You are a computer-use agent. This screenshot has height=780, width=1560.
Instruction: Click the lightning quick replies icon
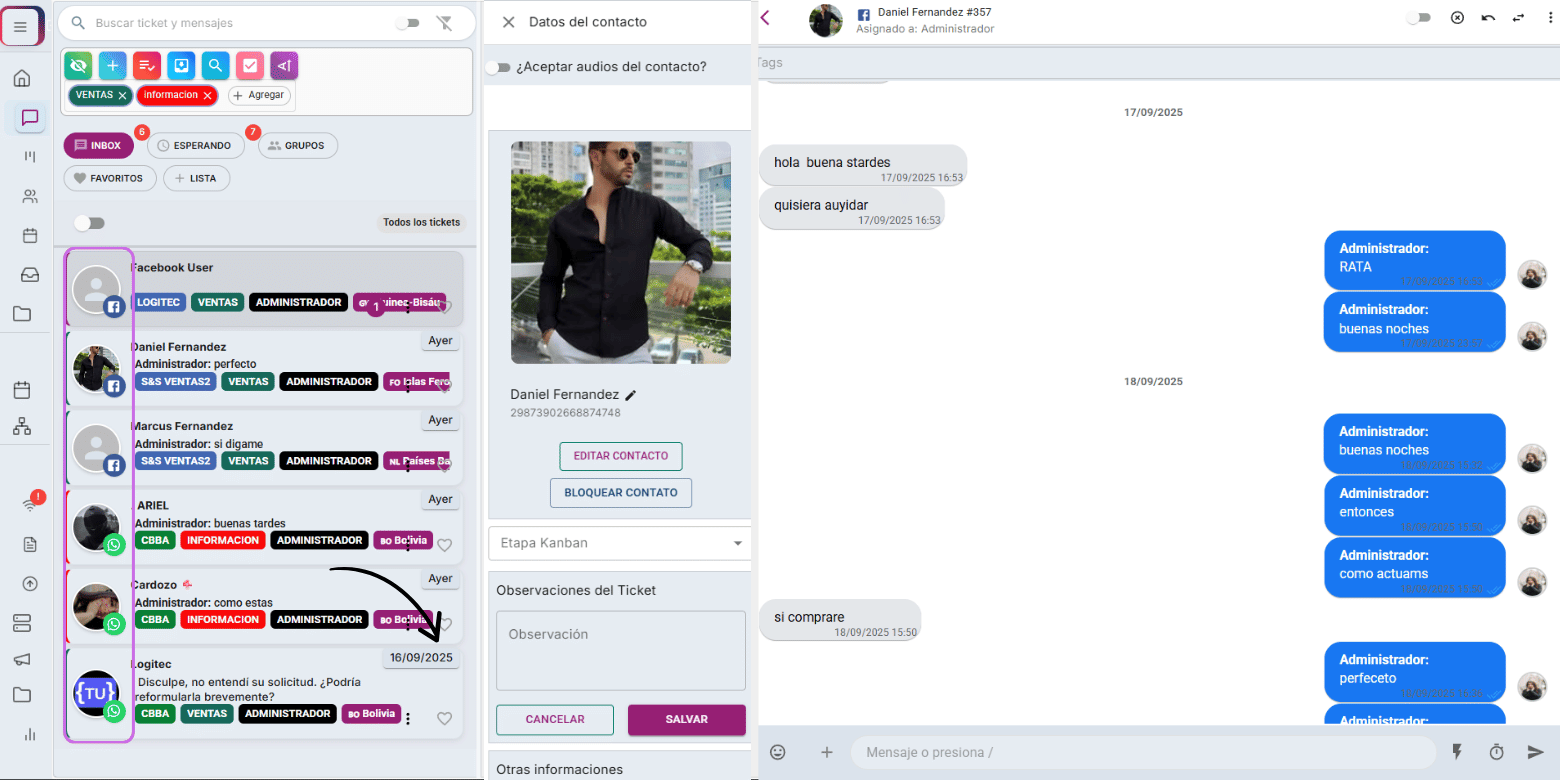point(1457,752)
